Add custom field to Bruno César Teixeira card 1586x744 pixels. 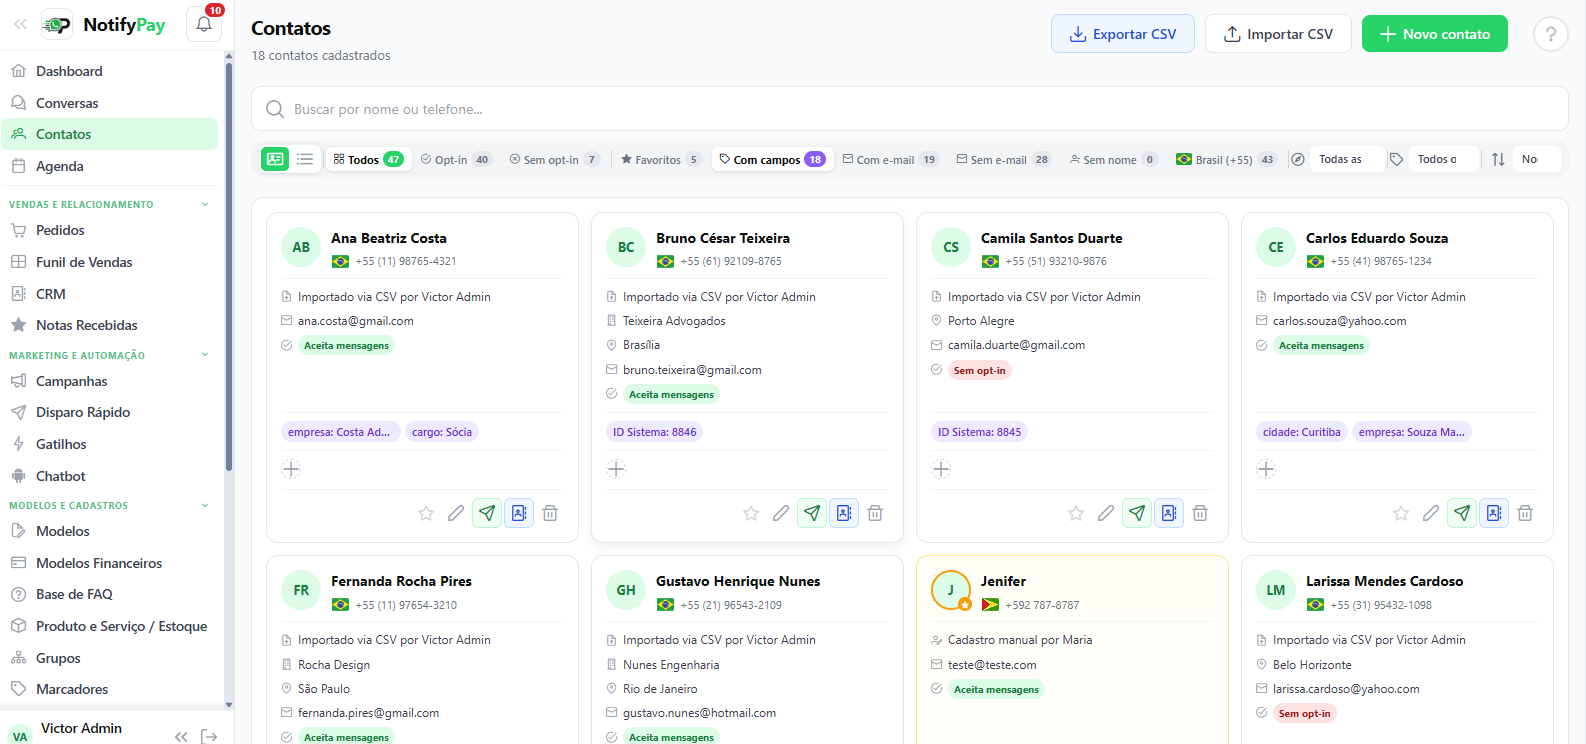[x=616, y=469]
